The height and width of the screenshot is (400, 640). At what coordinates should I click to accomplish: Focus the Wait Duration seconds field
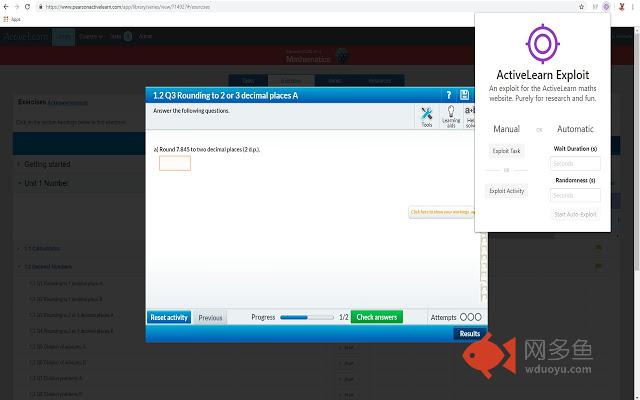coord(575,163)
